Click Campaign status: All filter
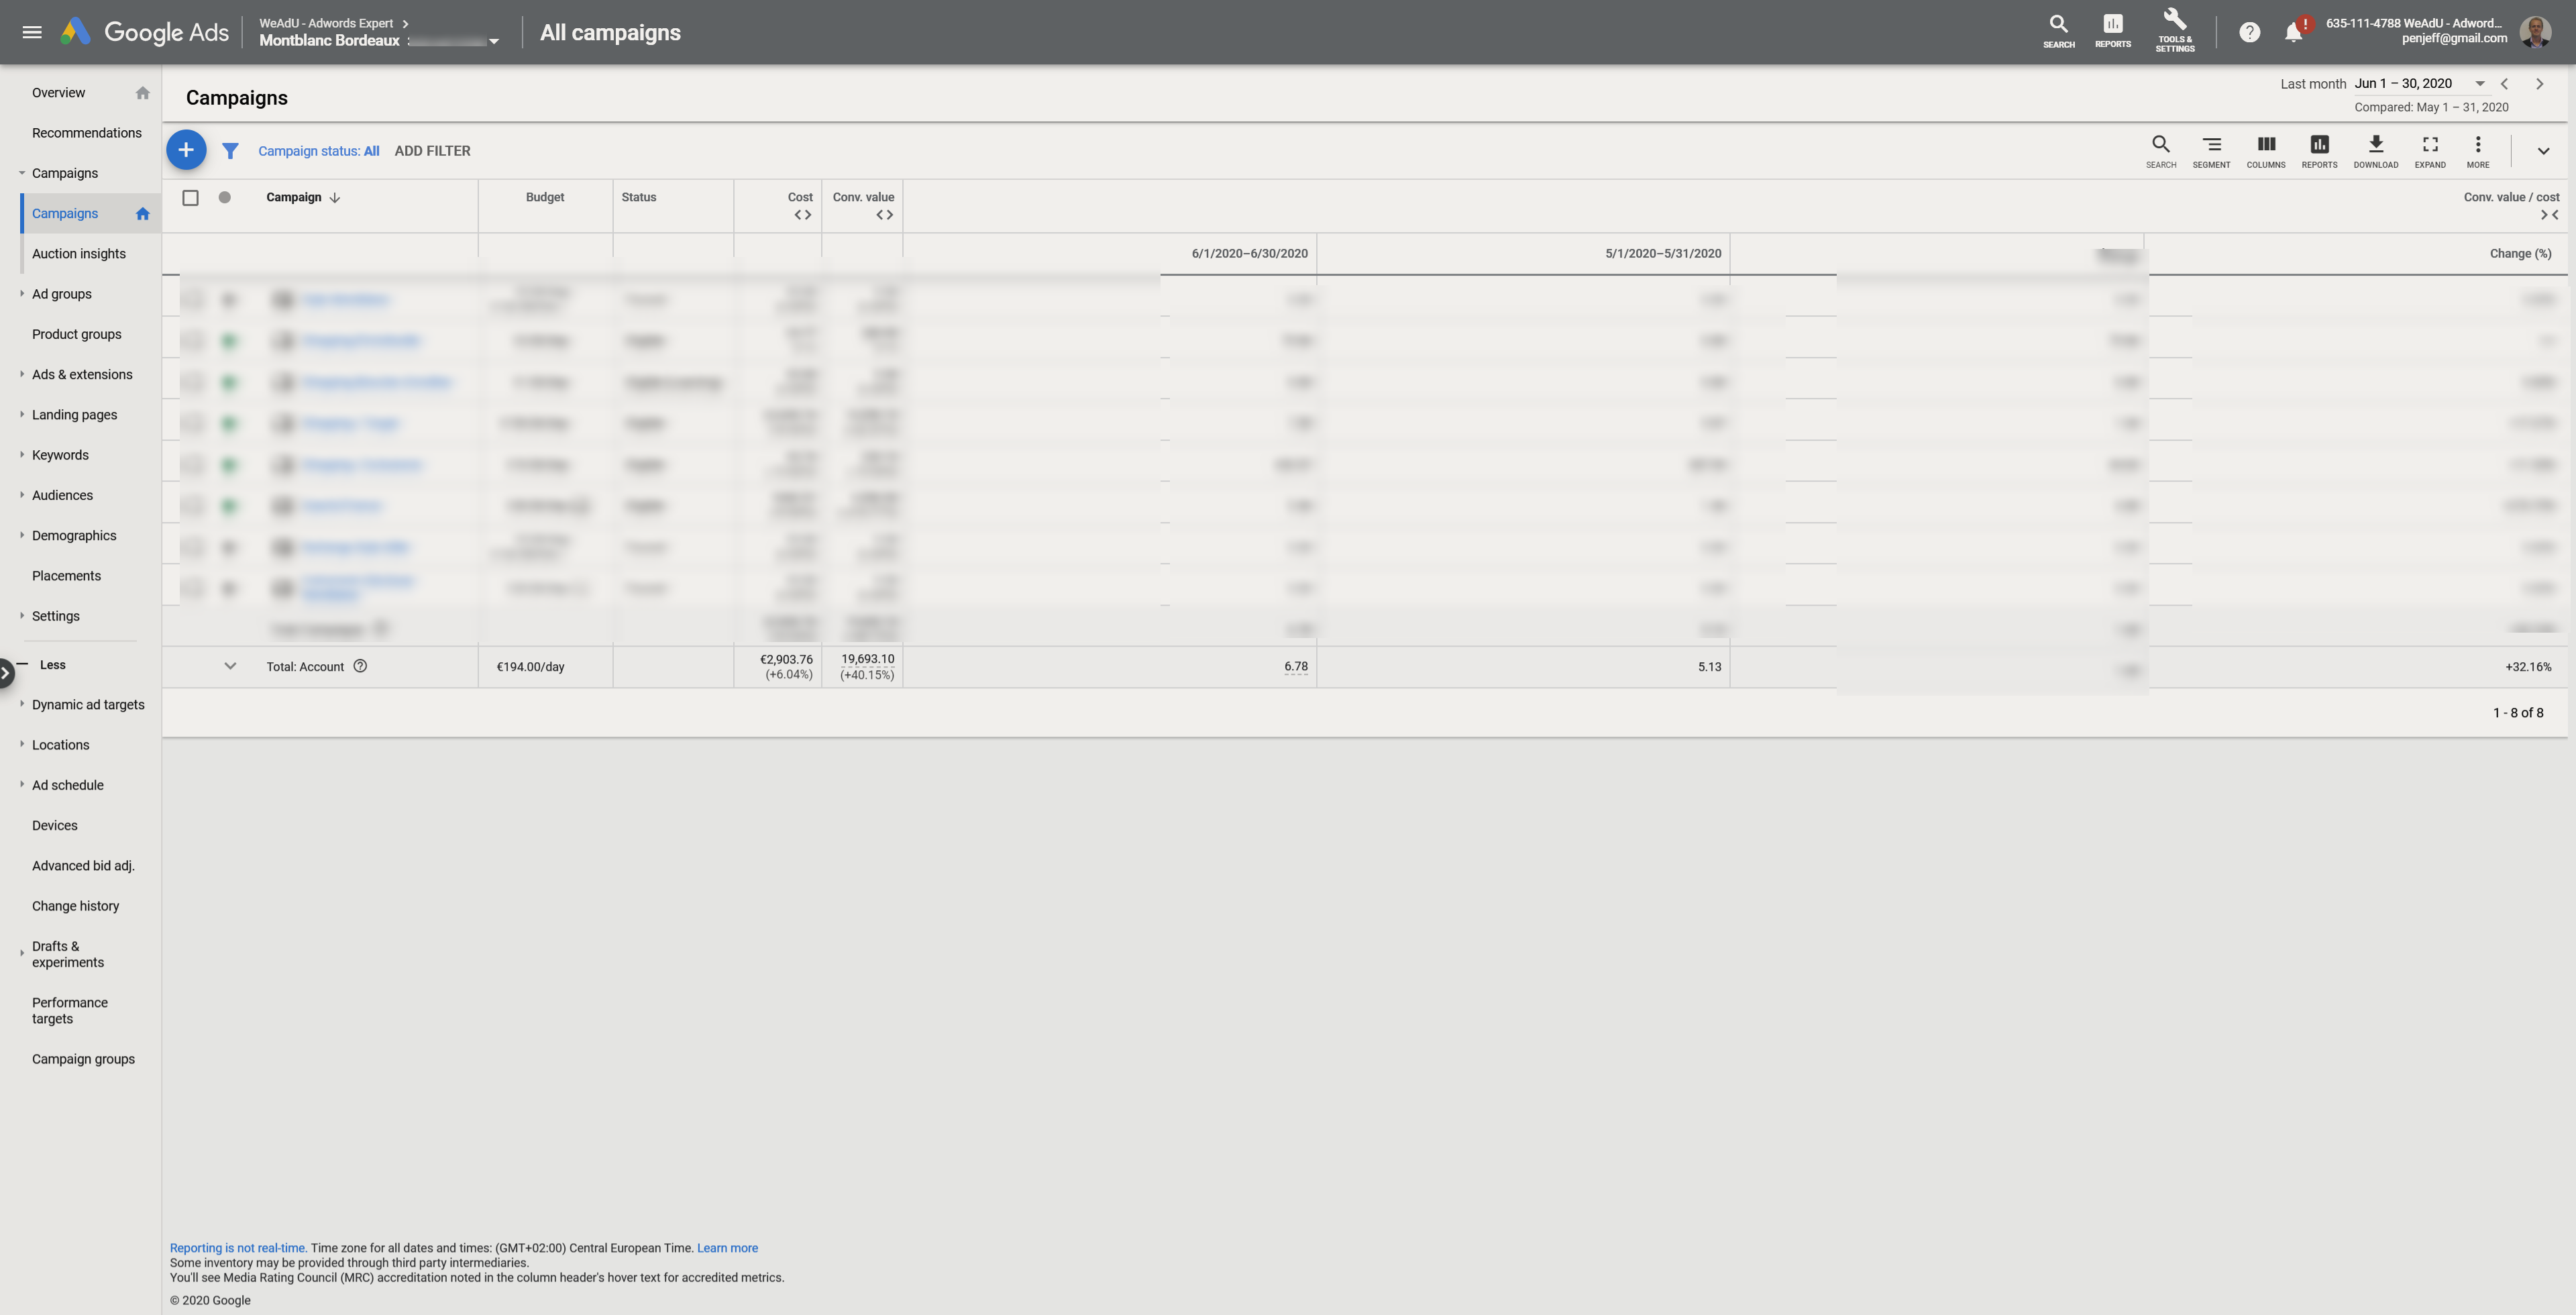2576x1315 pixels. point(318,151)
